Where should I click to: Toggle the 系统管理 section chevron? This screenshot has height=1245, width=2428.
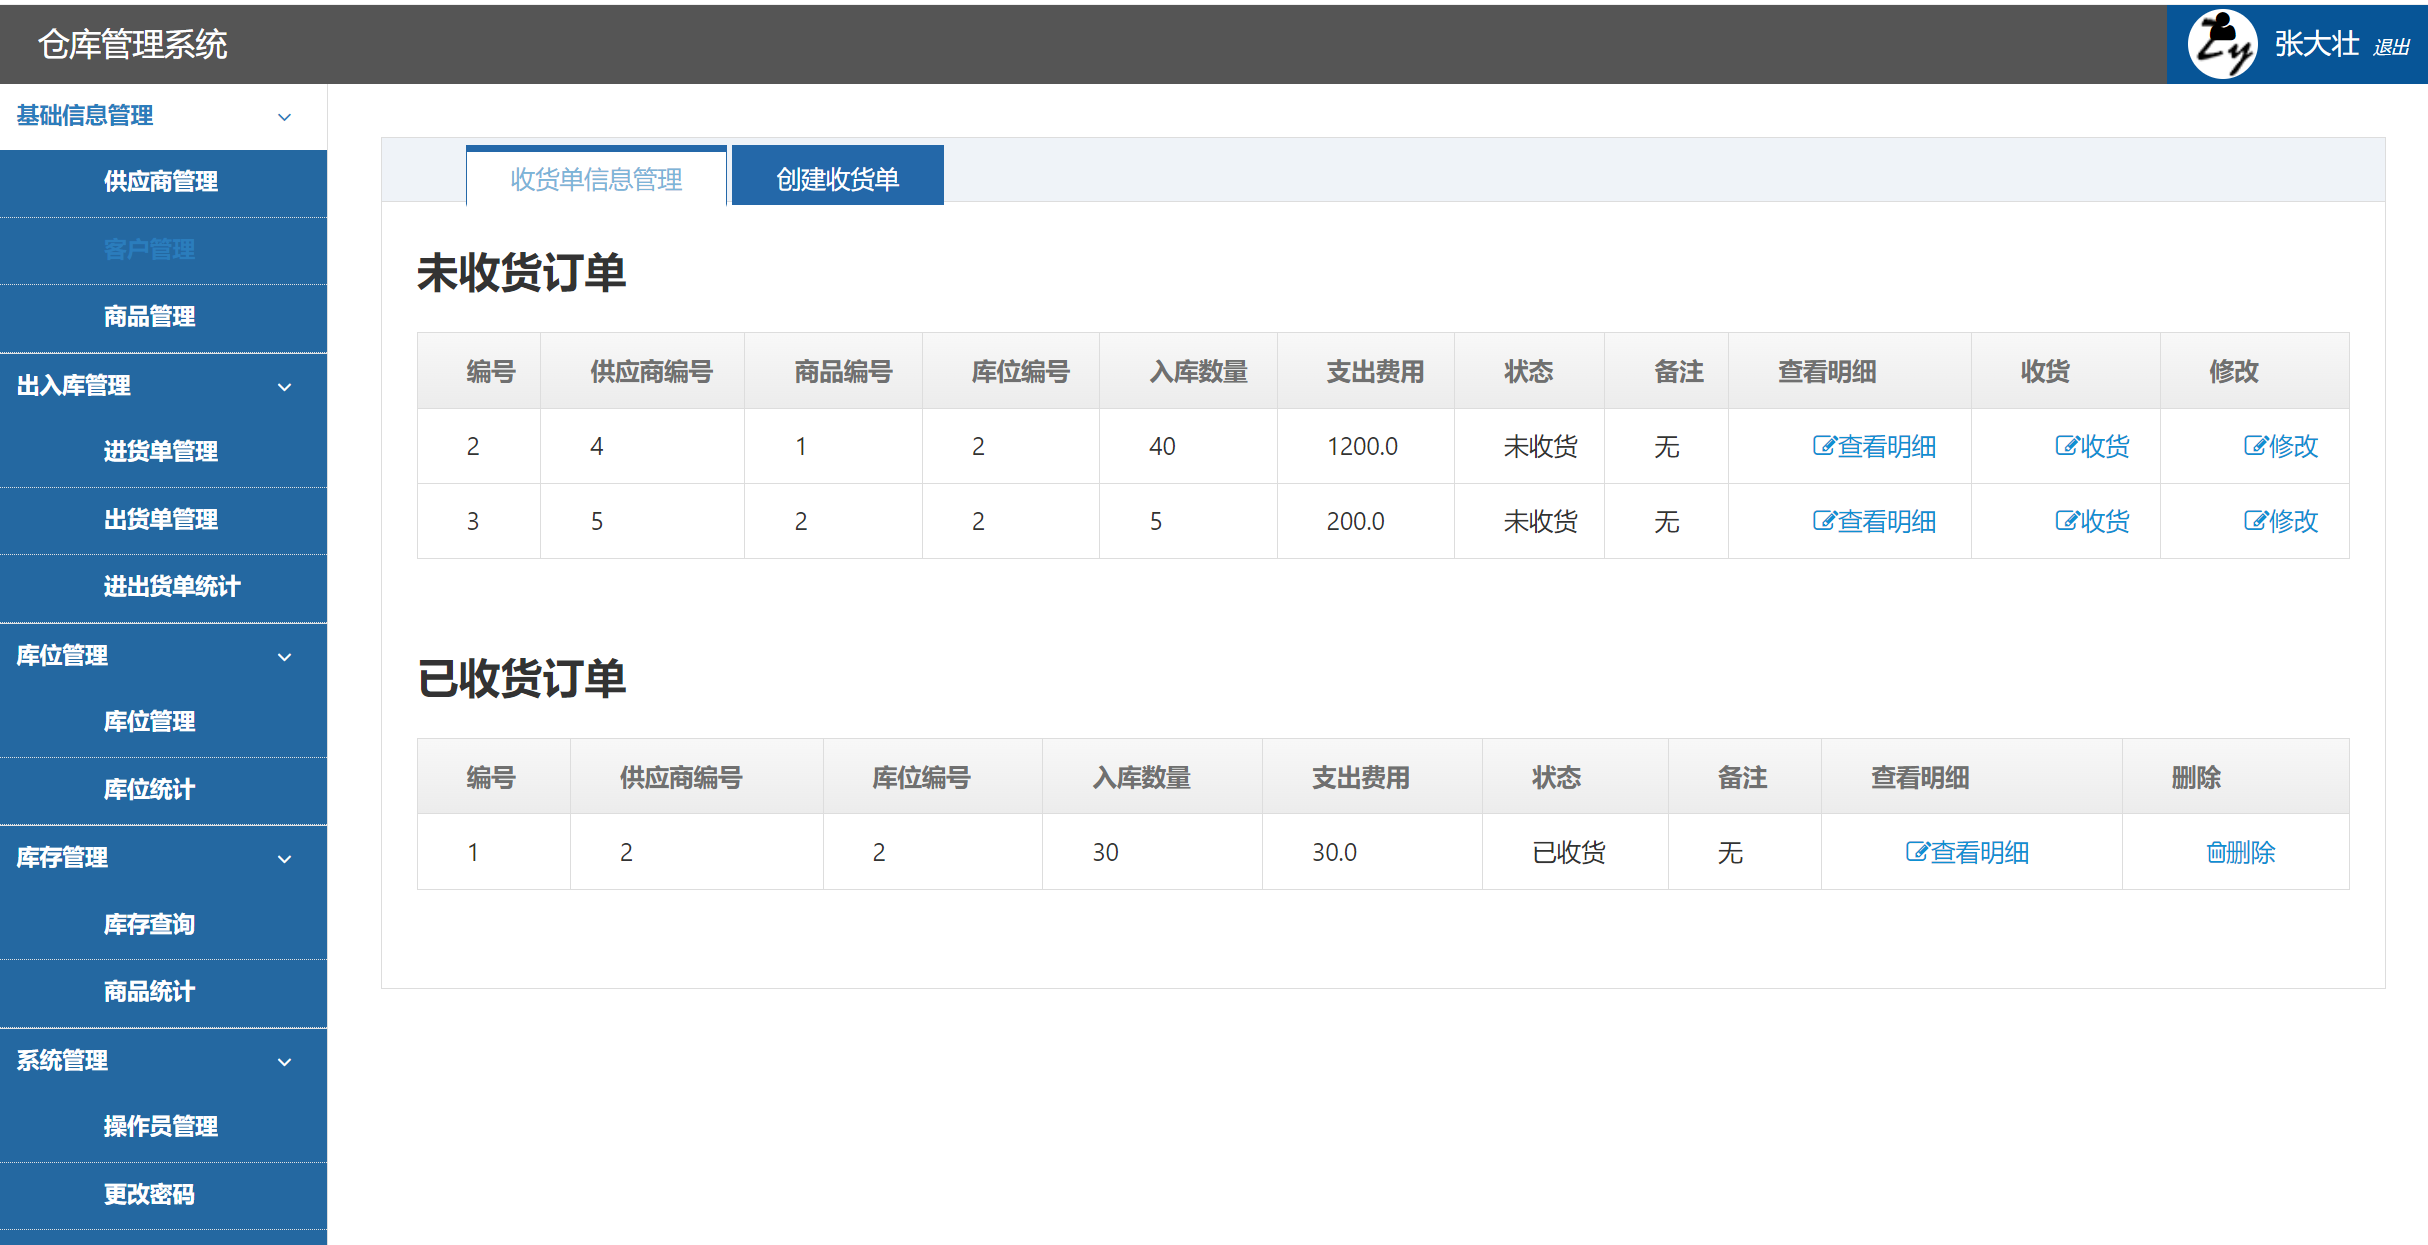[285, 1062]
